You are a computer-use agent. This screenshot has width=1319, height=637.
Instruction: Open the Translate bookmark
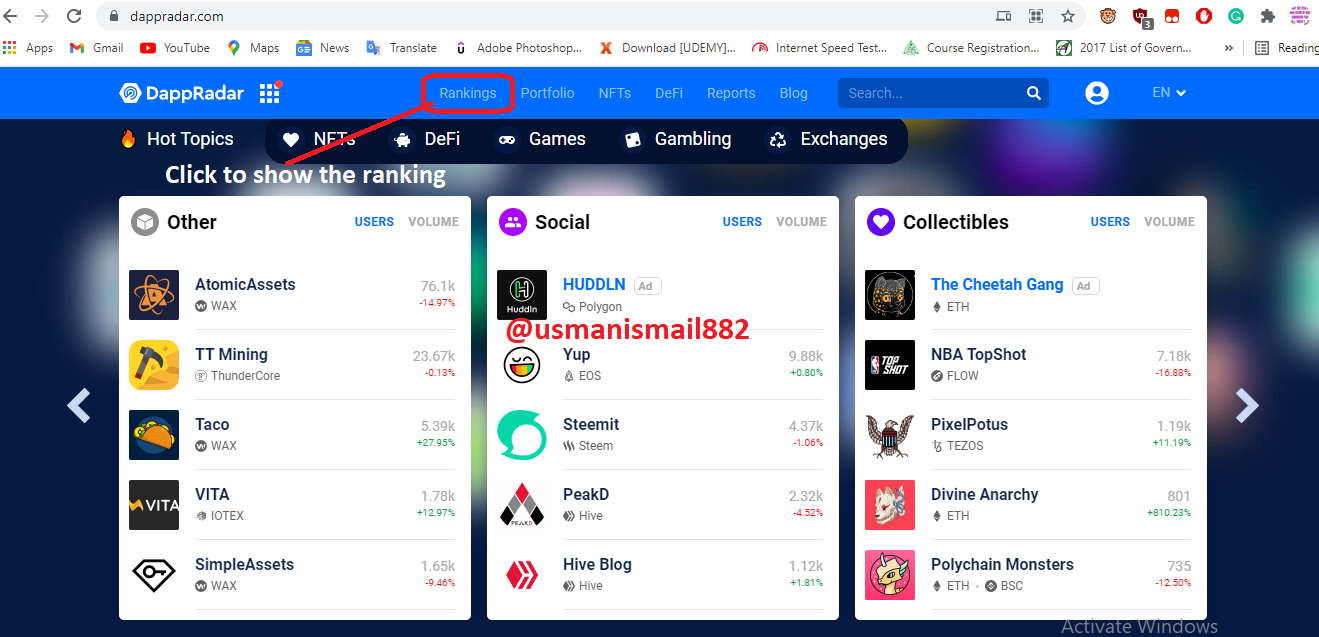pos(402,48)
